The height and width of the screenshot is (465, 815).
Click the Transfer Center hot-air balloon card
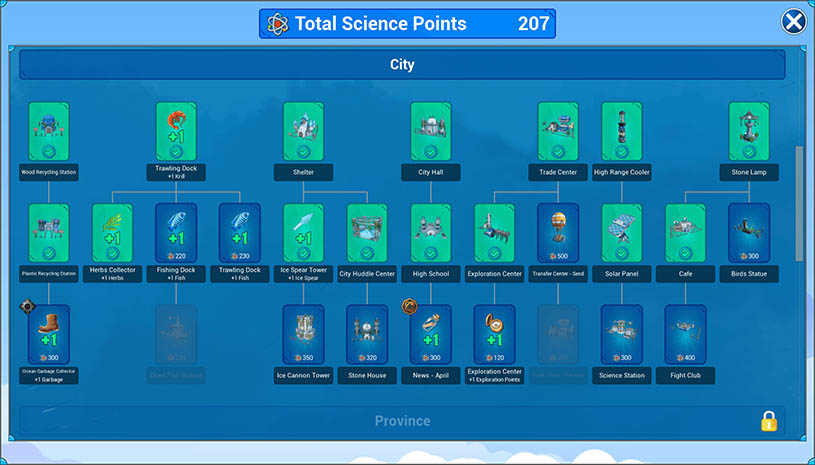click(558, 233)
